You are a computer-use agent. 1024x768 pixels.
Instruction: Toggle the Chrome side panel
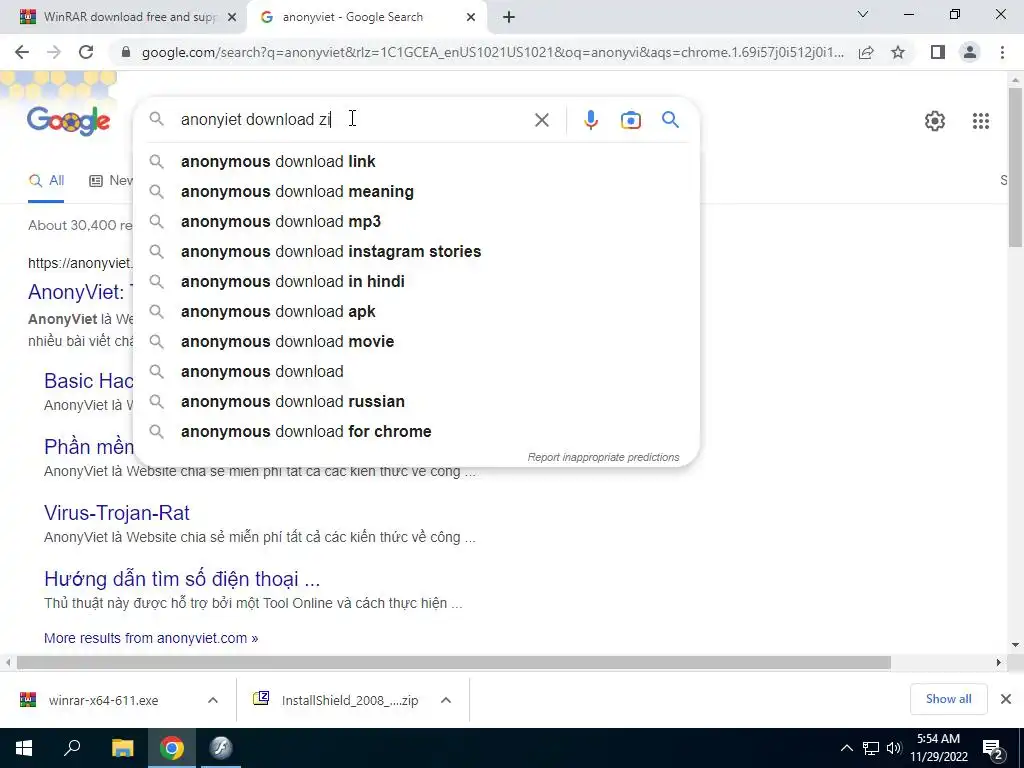point(937,52)
